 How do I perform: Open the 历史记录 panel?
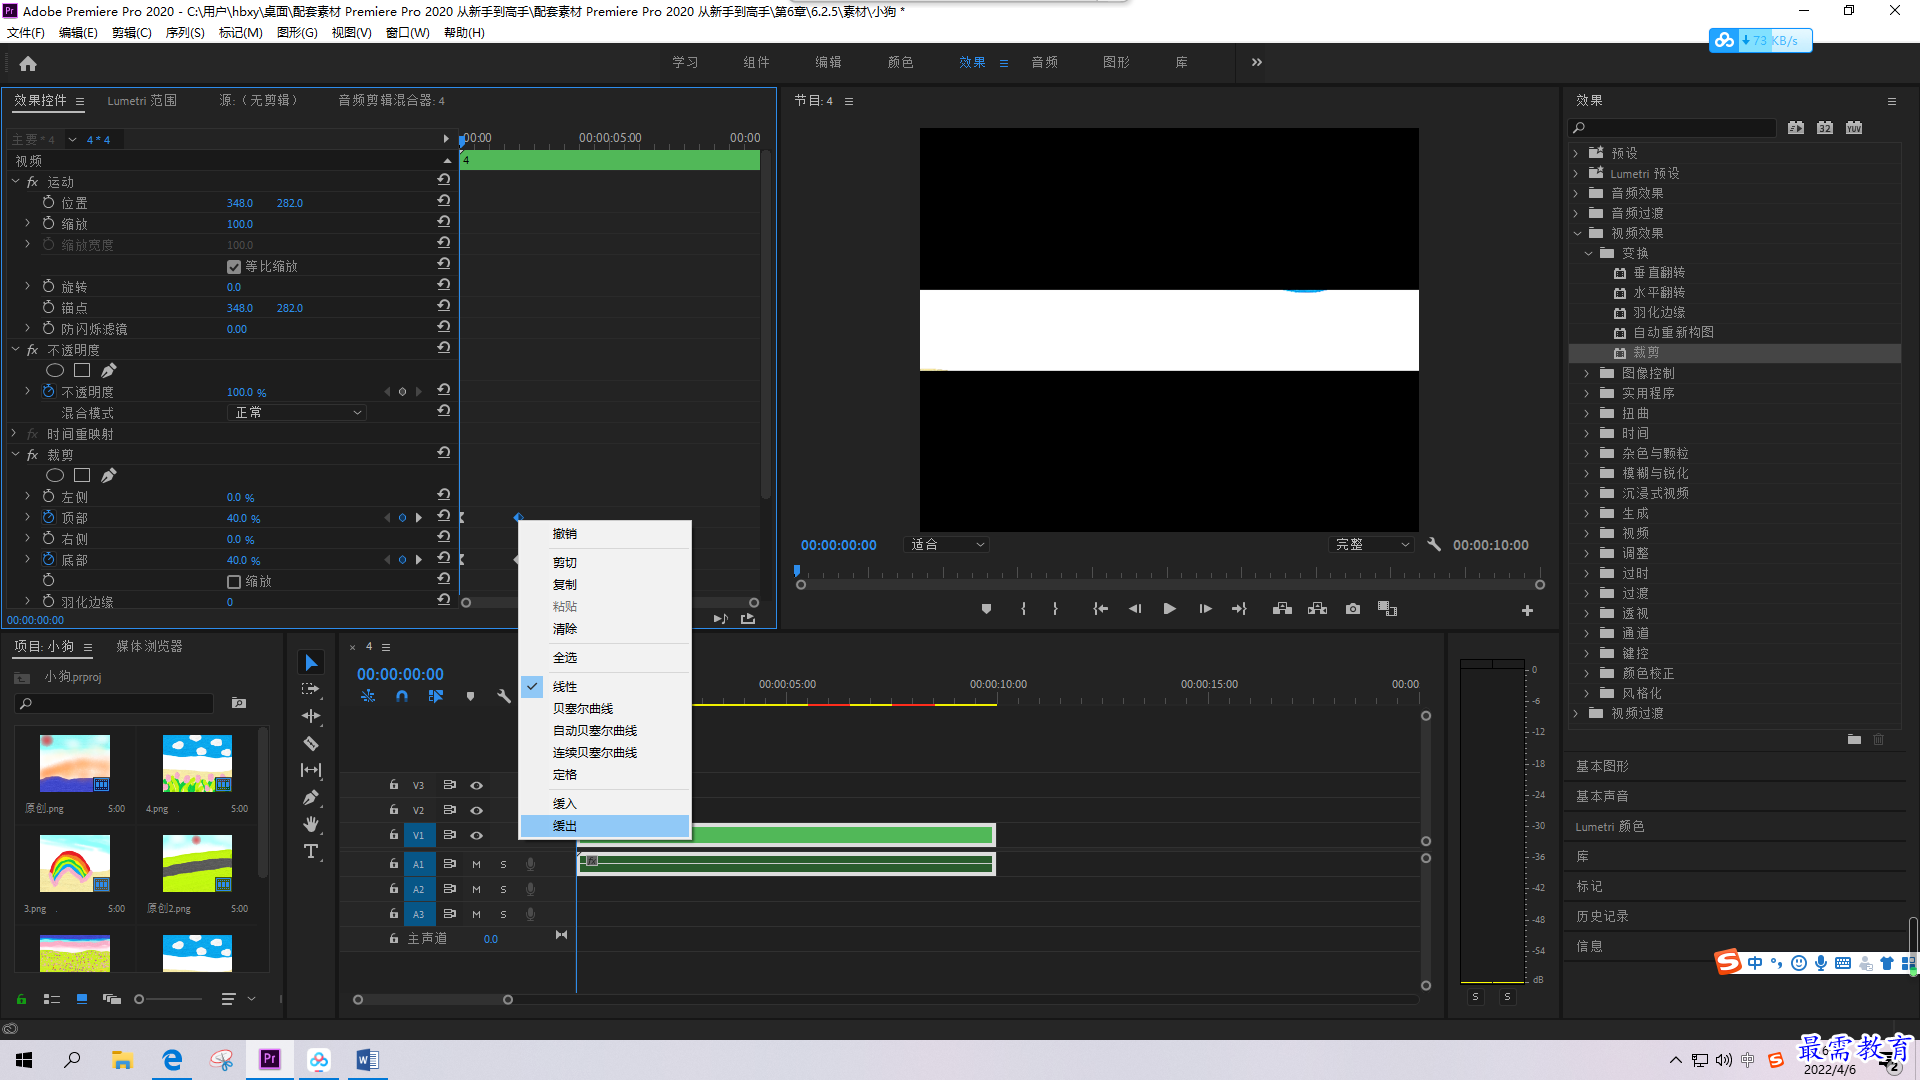click(x=1602, y=916)
